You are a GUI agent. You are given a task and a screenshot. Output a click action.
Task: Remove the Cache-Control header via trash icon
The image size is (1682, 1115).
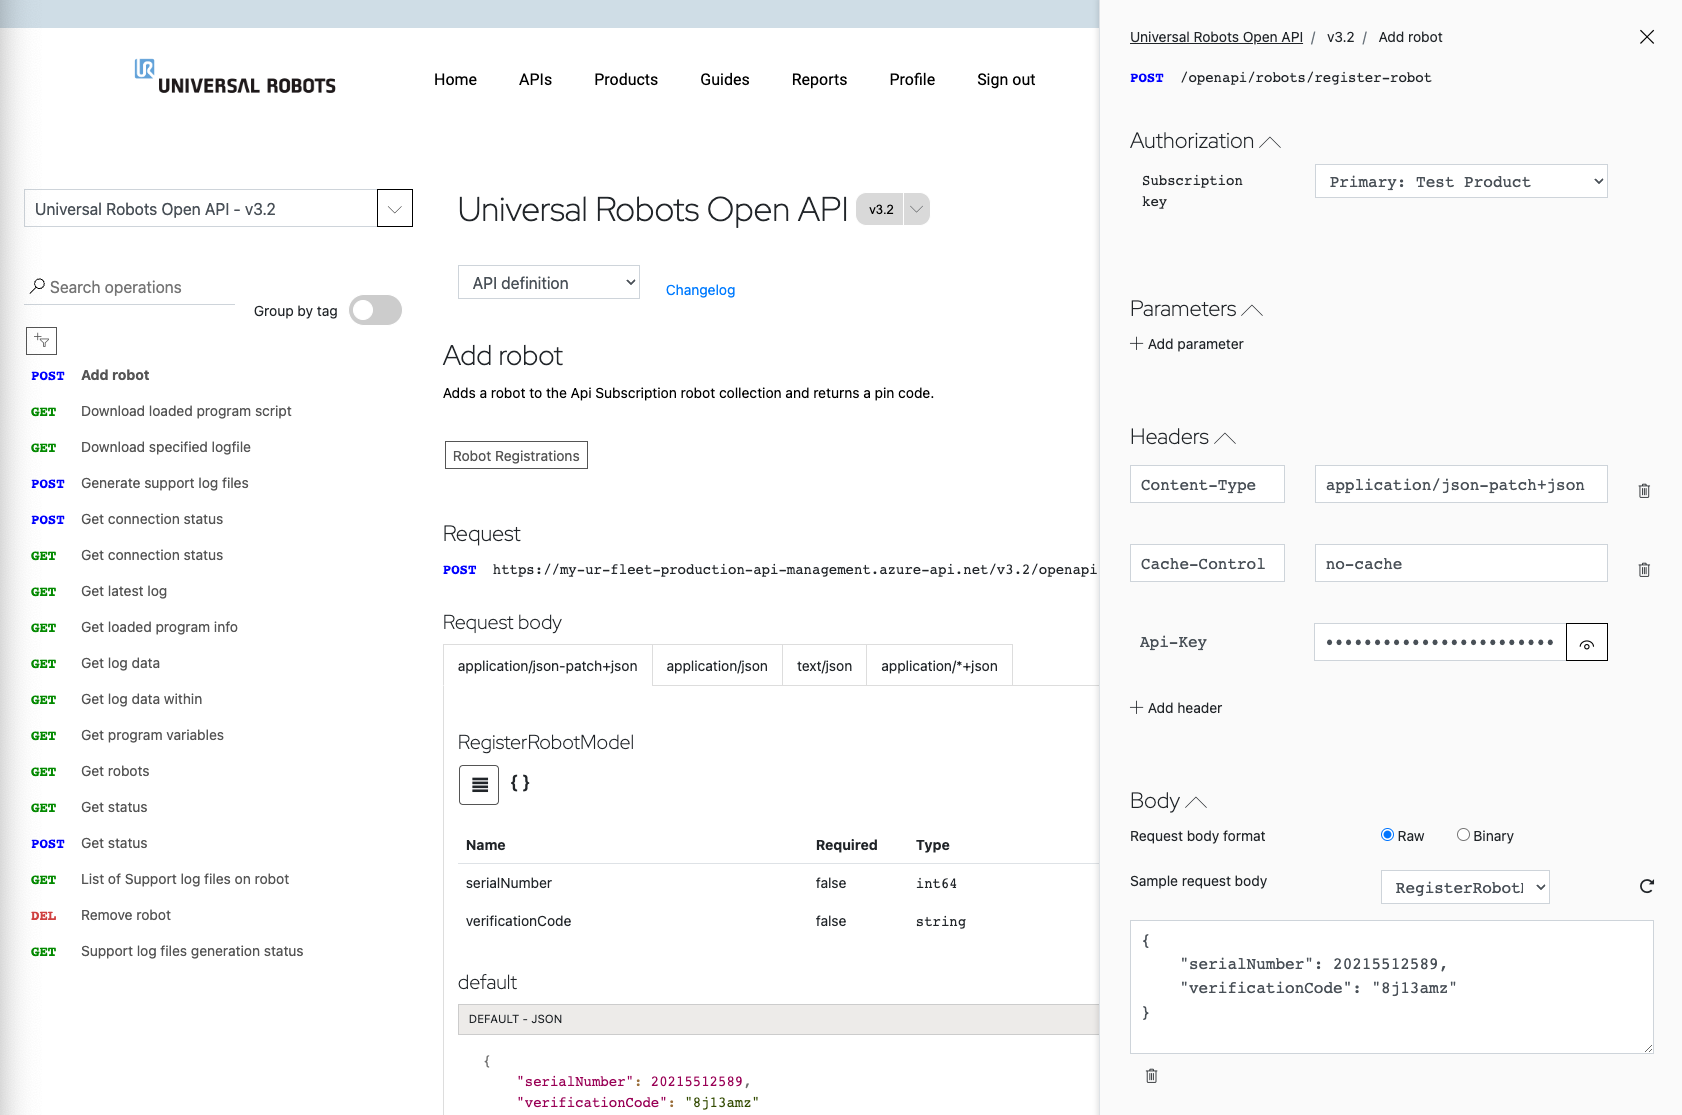1644,569
